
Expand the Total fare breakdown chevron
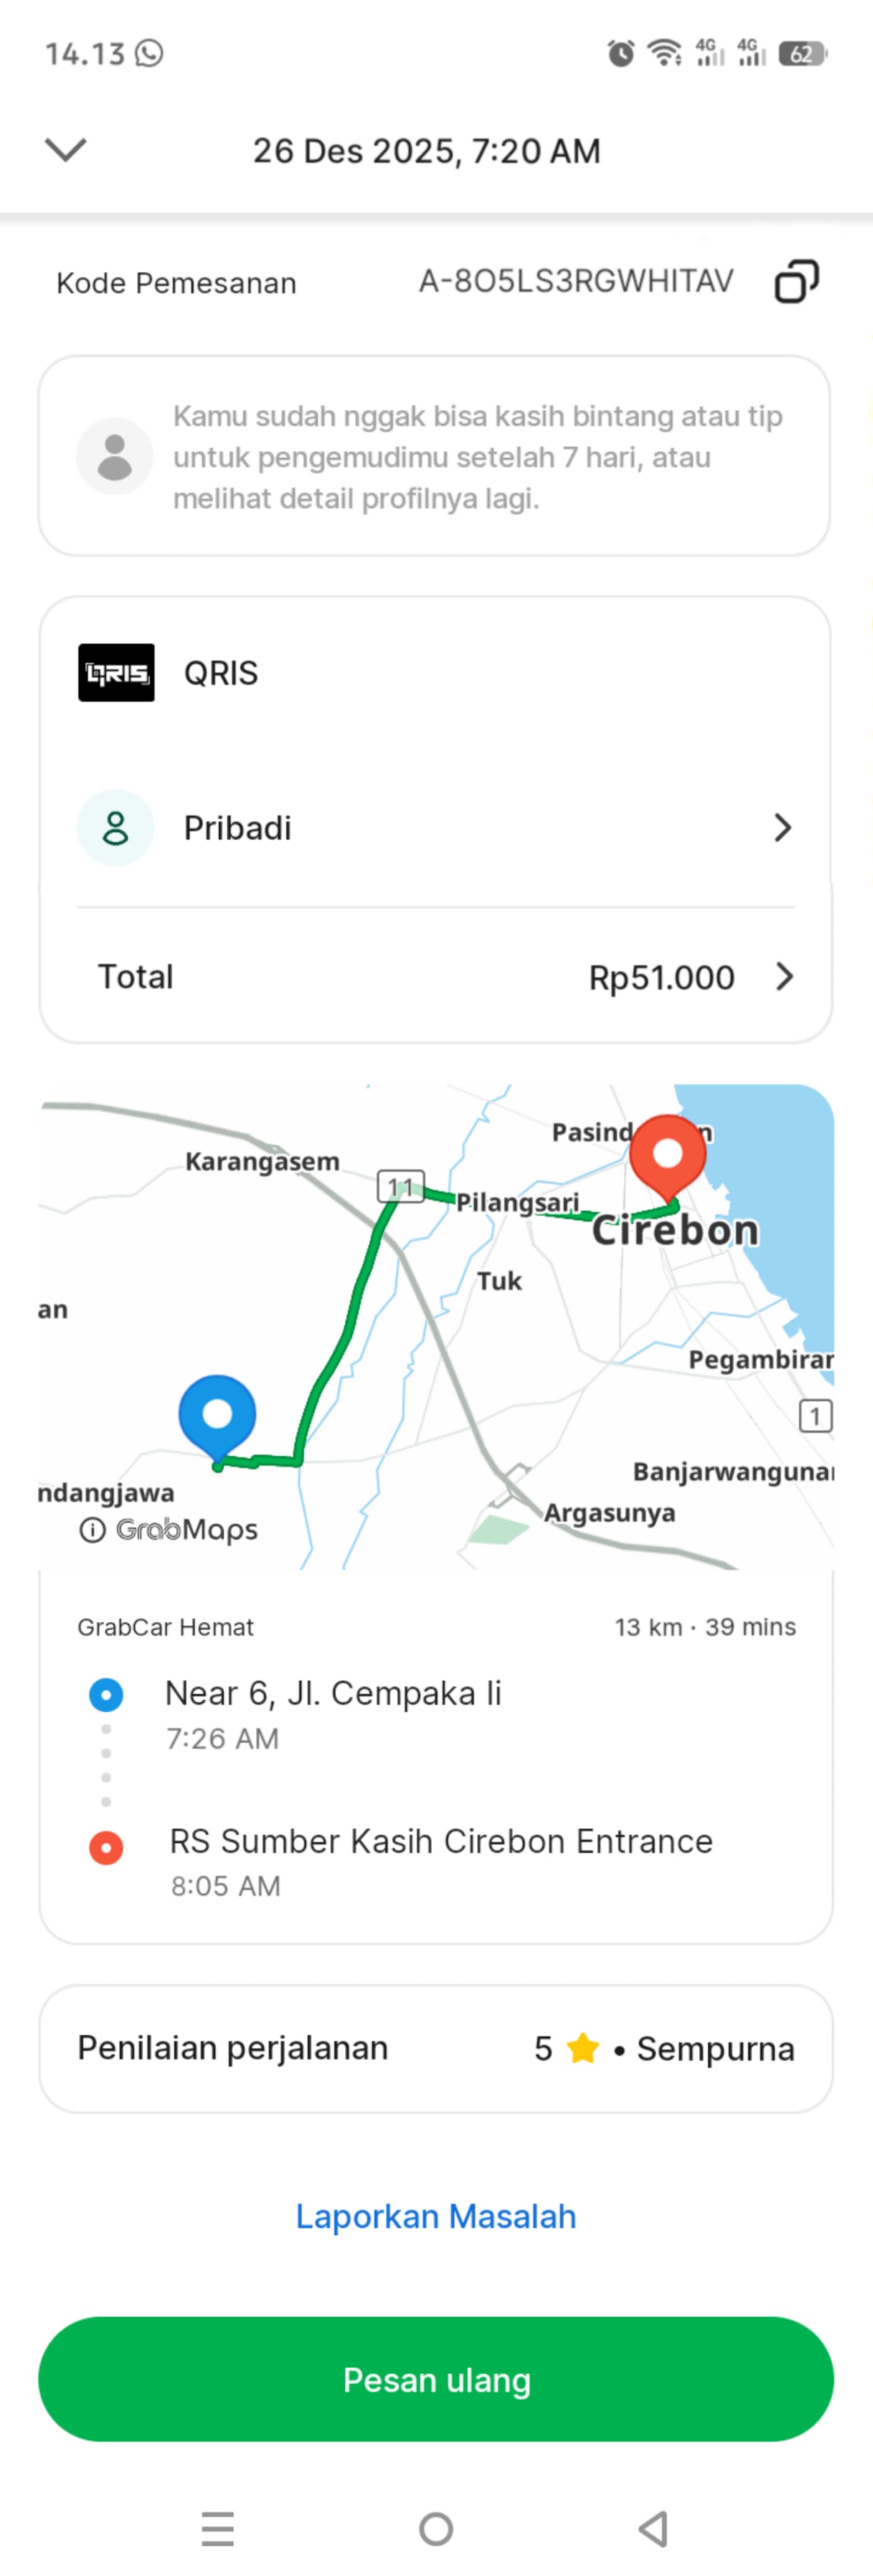[x=784, y=977]
